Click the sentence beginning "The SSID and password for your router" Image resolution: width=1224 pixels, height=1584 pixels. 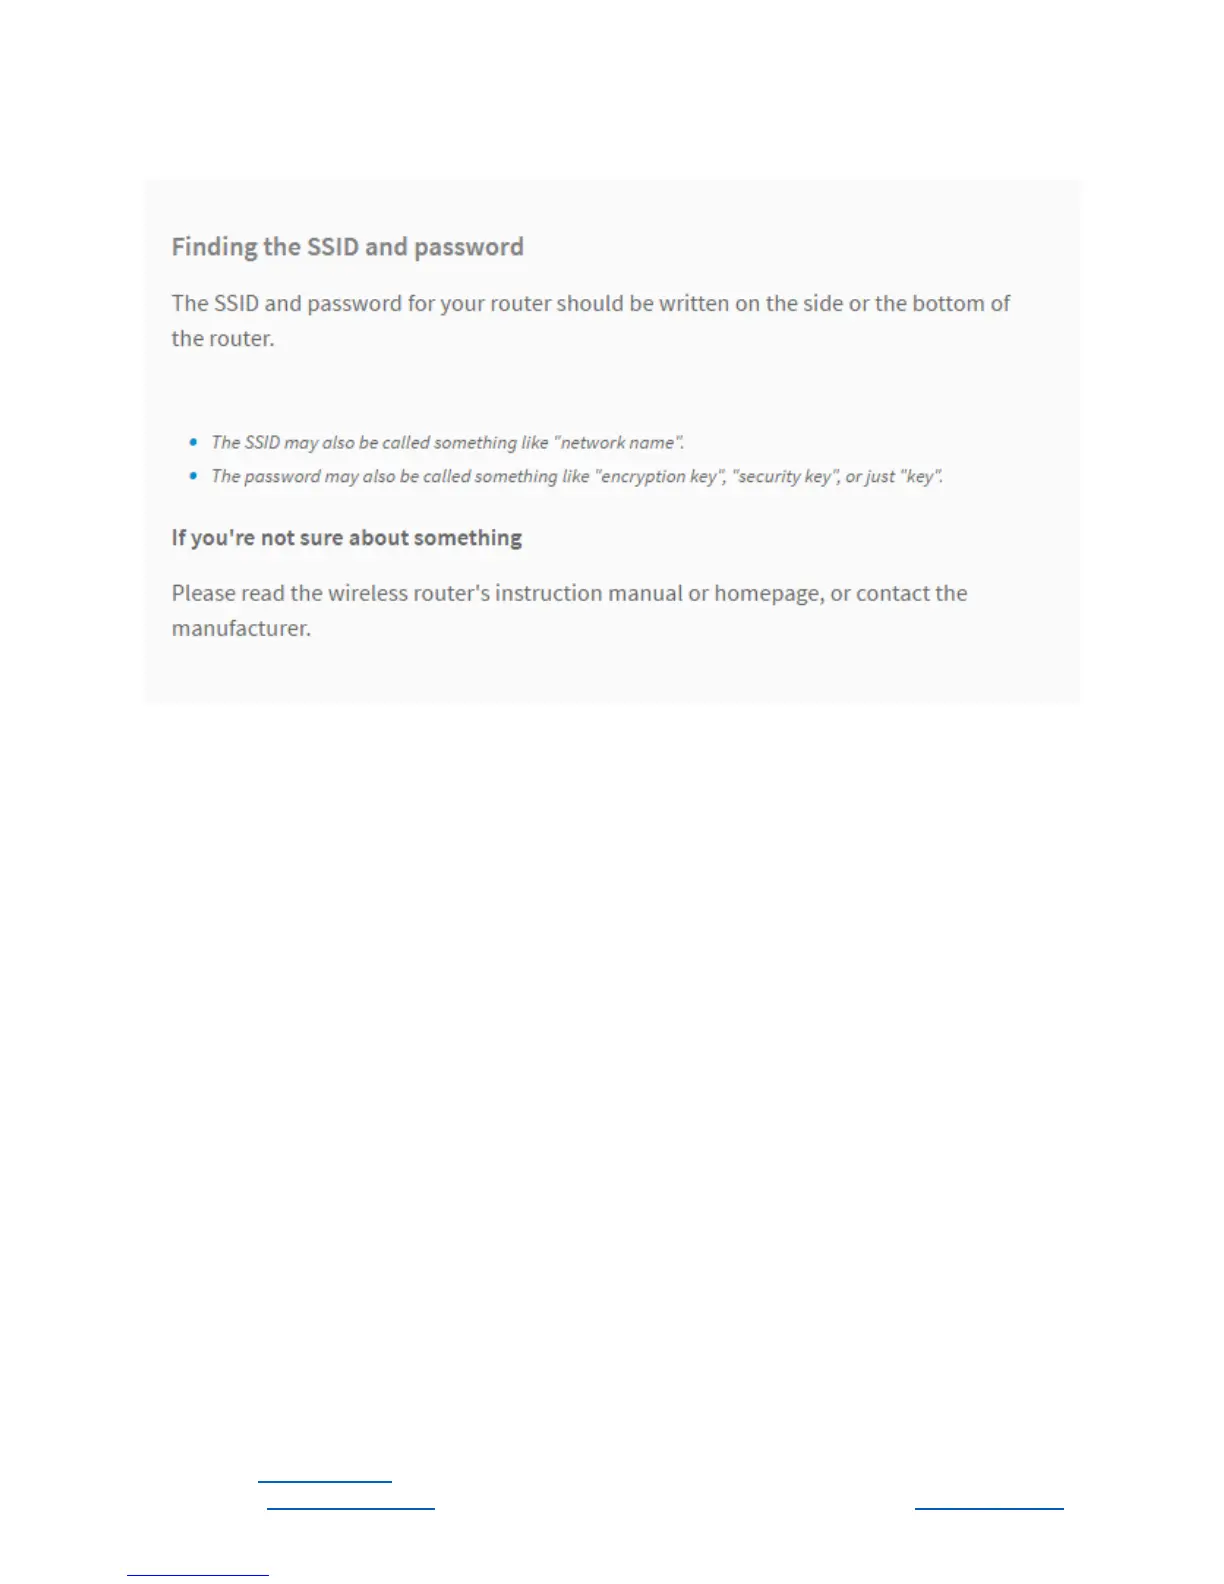tap(591, 321)
